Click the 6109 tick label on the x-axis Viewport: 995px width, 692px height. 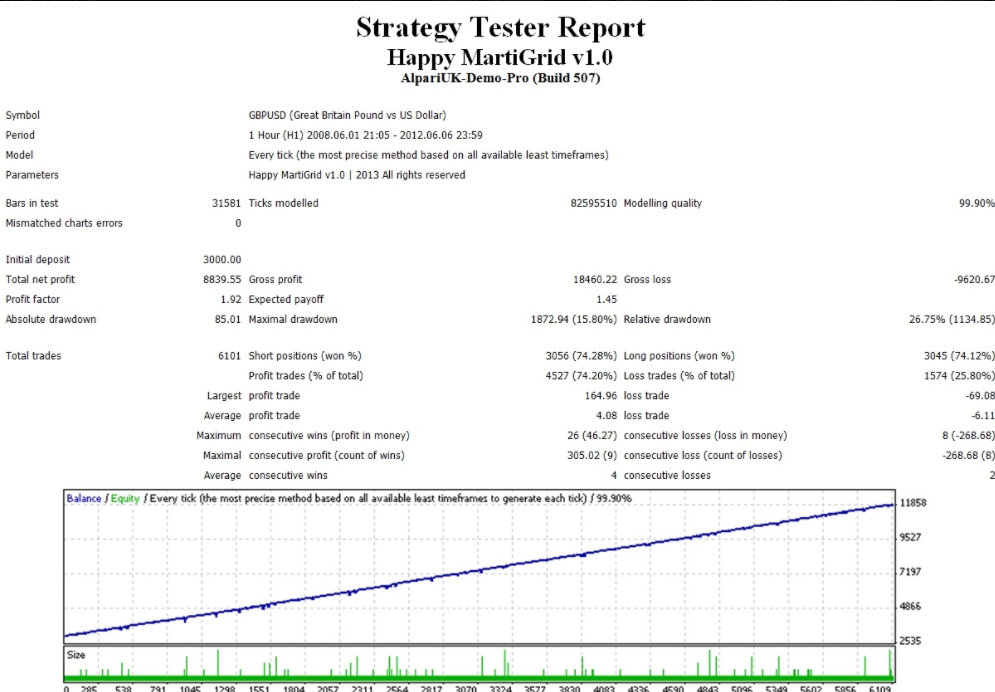click(880, 688)
